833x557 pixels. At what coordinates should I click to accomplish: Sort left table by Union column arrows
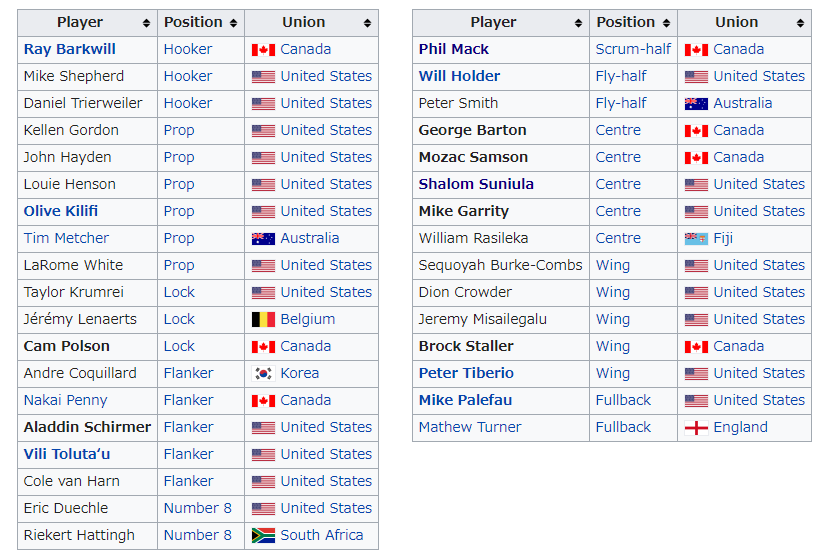pyautogui.click(x=367, y=23)
